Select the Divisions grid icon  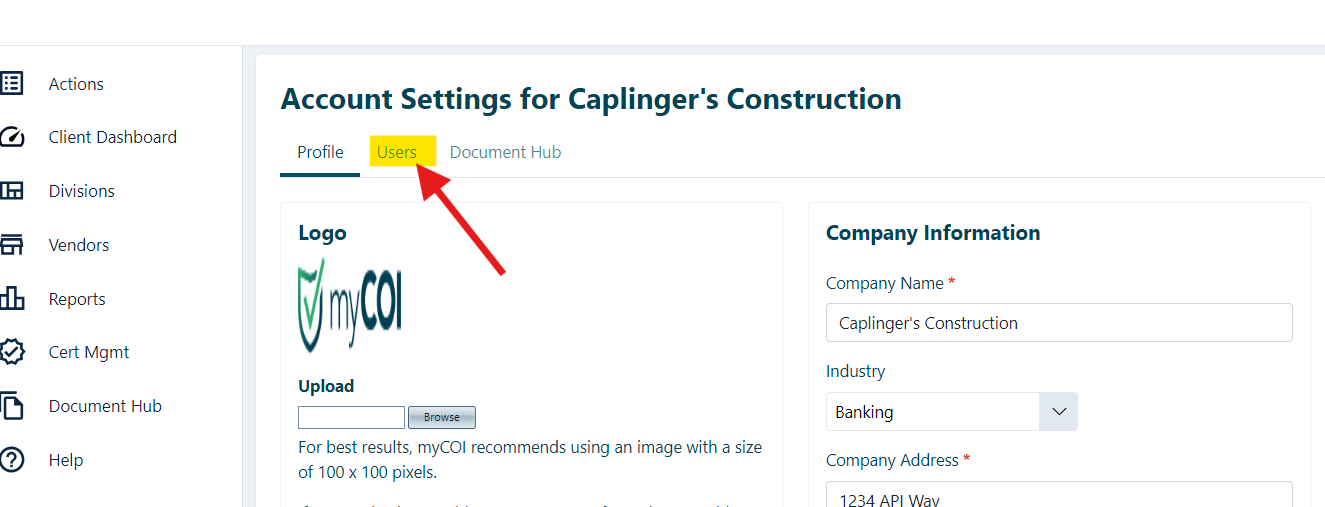tap(11, 191)
